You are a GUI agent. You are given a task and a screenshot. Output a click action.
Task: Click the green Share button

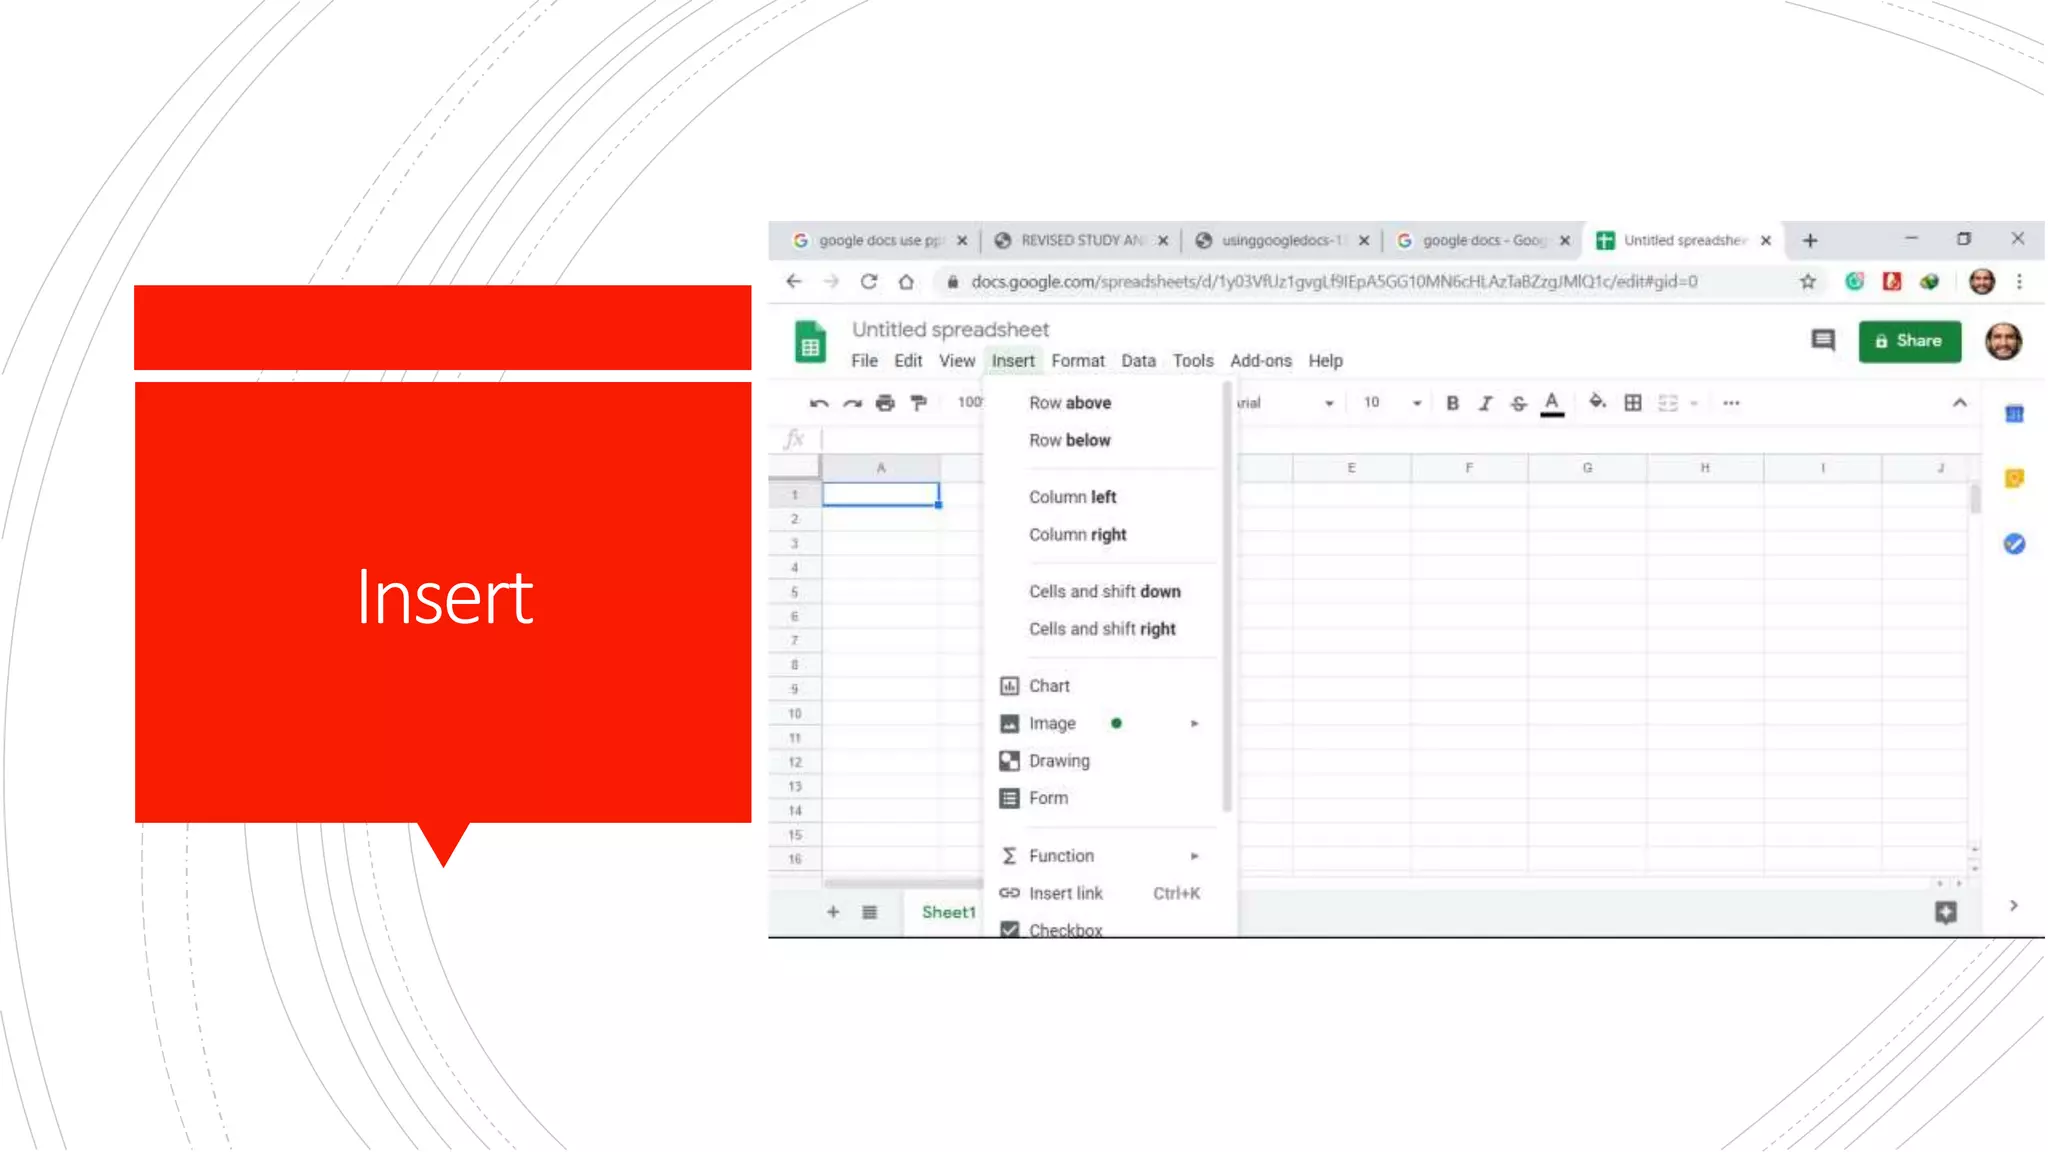click(1908, 341)
